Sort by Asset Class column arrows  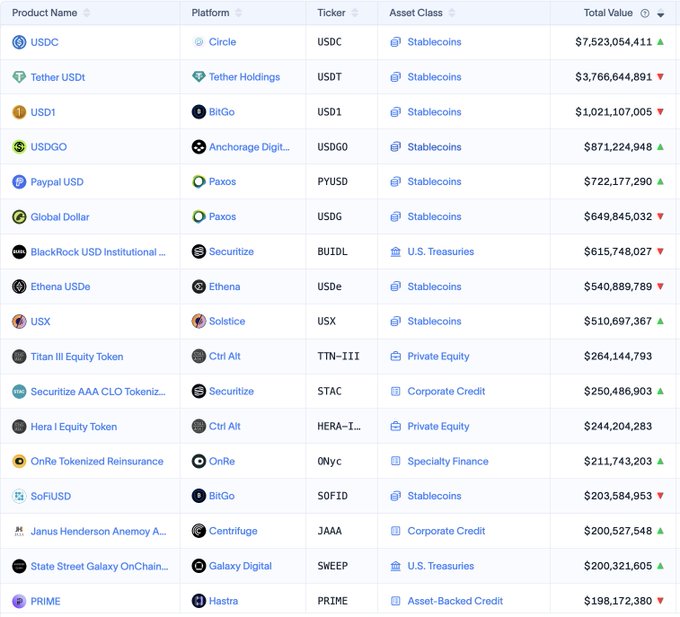pos(452,13)
